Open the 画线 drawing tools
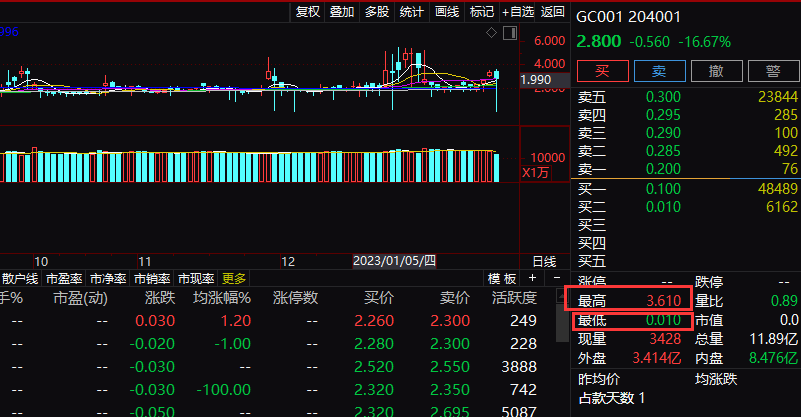The image size is (801, 417). (x=447, y=12)
